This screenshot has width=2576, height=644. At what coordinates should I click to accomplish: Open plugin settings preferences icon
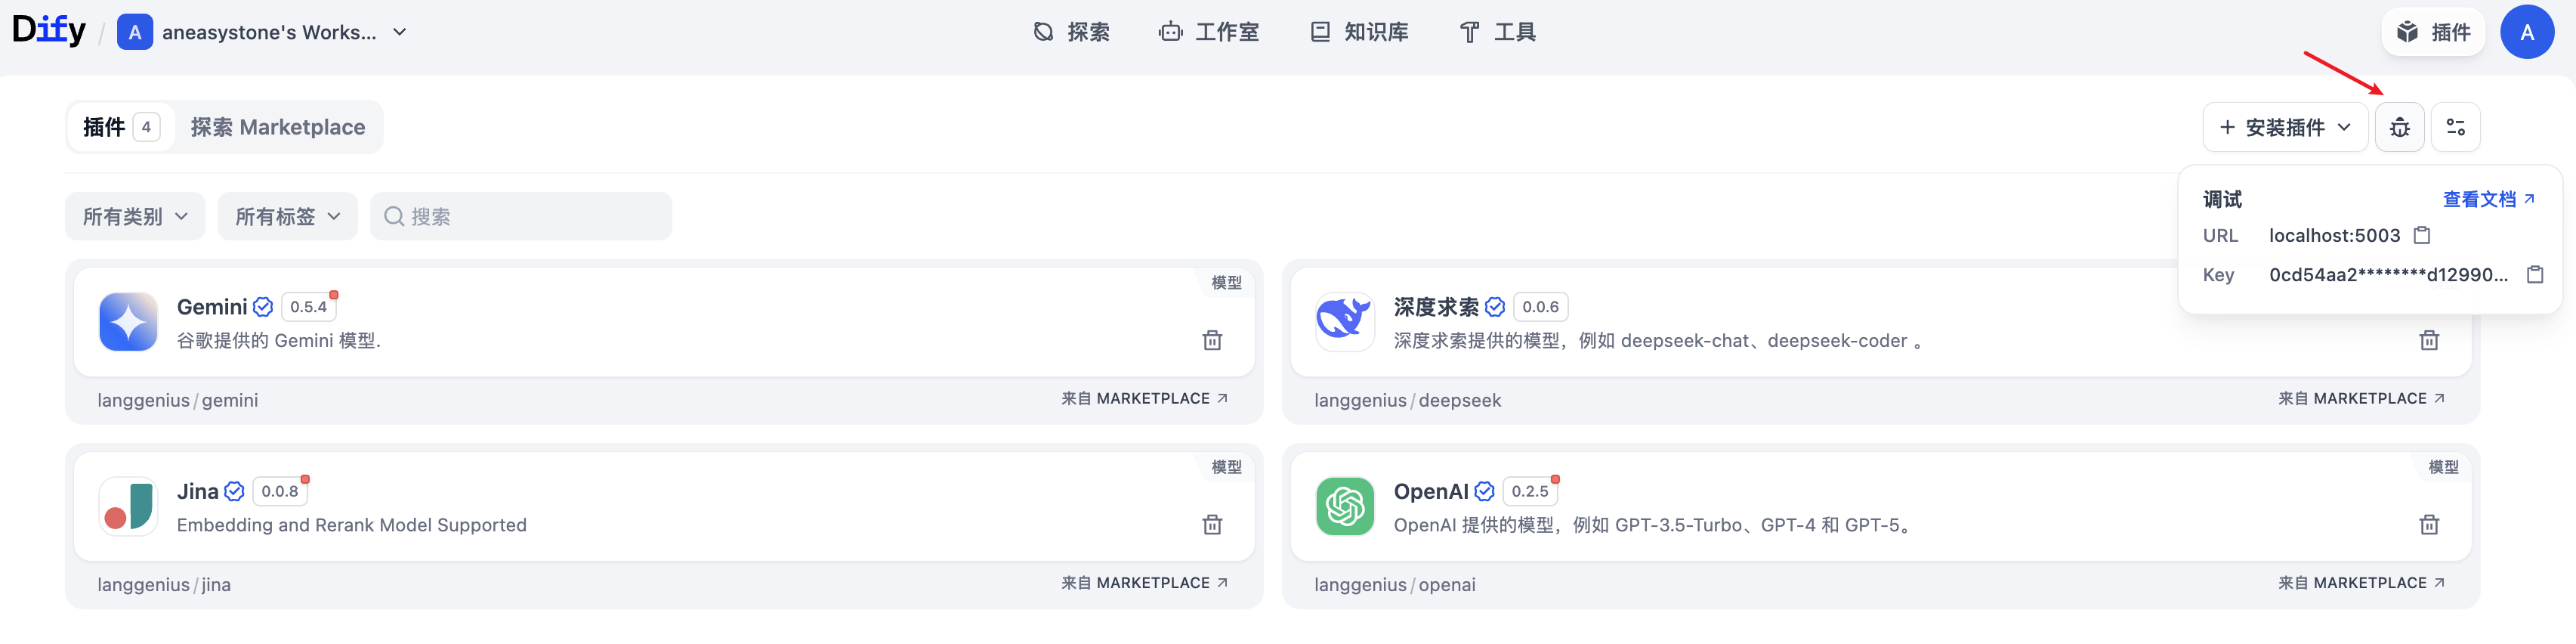(x=2455, y=127)
